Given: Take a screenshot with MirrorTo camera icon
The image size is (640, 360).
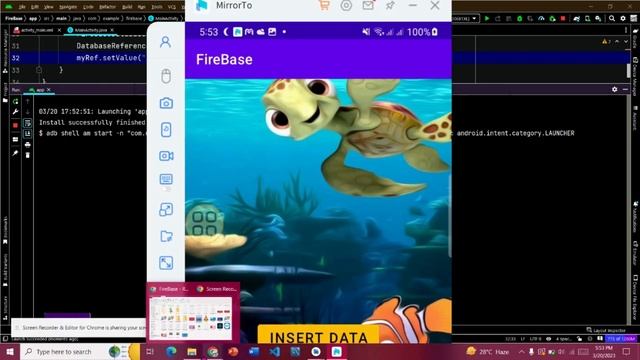Looking at the screenshot, I should [166, 103].
